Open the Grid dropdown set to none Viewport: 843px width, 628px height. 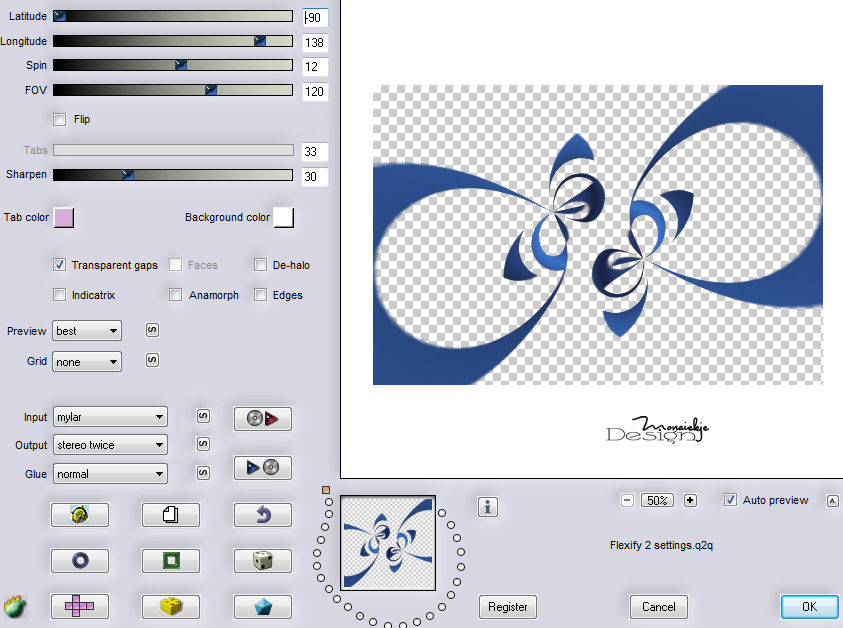[x=87, y=362]
